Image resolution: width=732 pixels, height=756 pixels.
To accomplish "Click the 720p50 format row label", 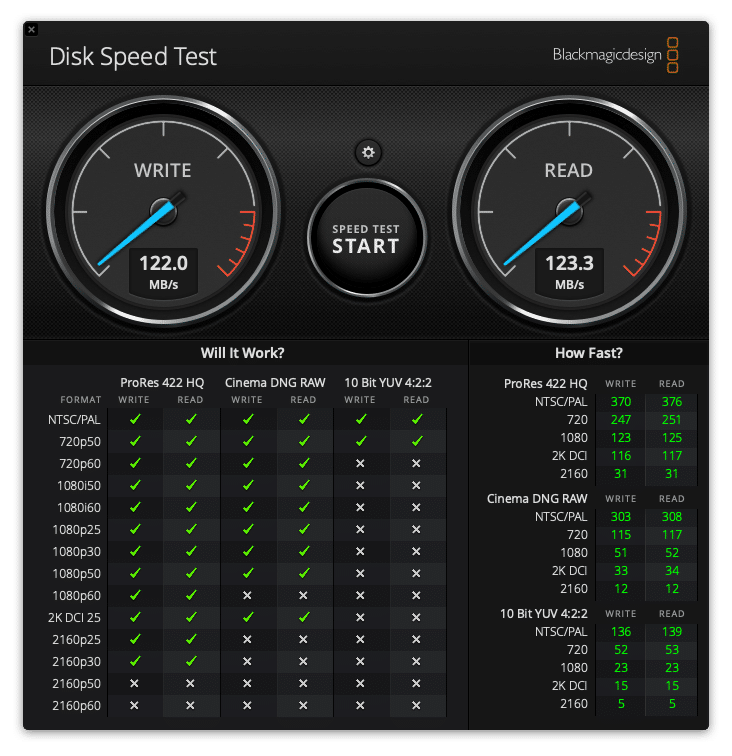I will click(80, 442).
